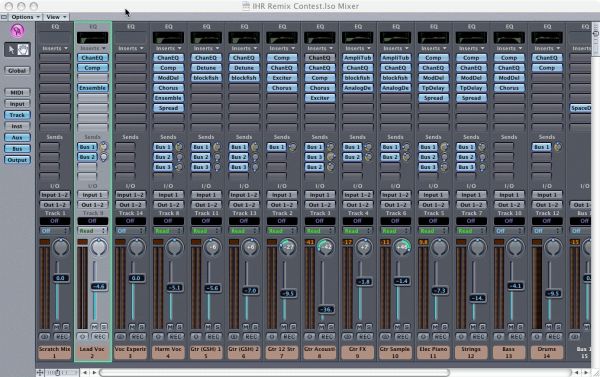Mute the Drums channel

(549, 326)
